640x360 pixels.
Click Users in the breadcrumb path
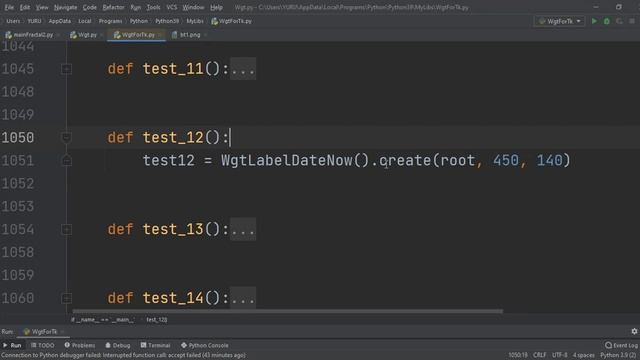[x=13, y=21]
